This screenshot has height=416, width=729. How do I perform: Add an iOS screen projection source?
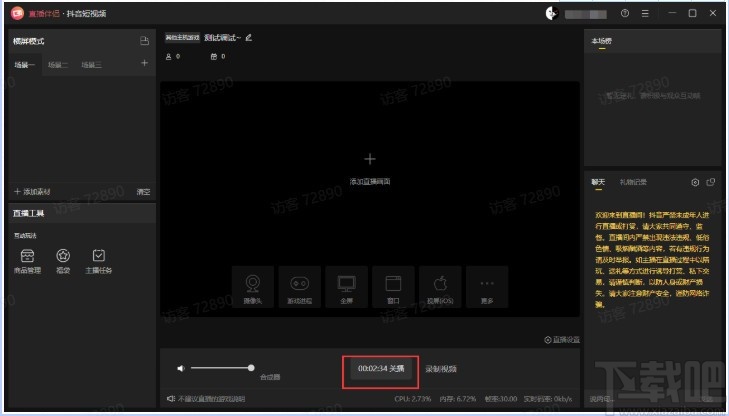(x=440, y=287)
